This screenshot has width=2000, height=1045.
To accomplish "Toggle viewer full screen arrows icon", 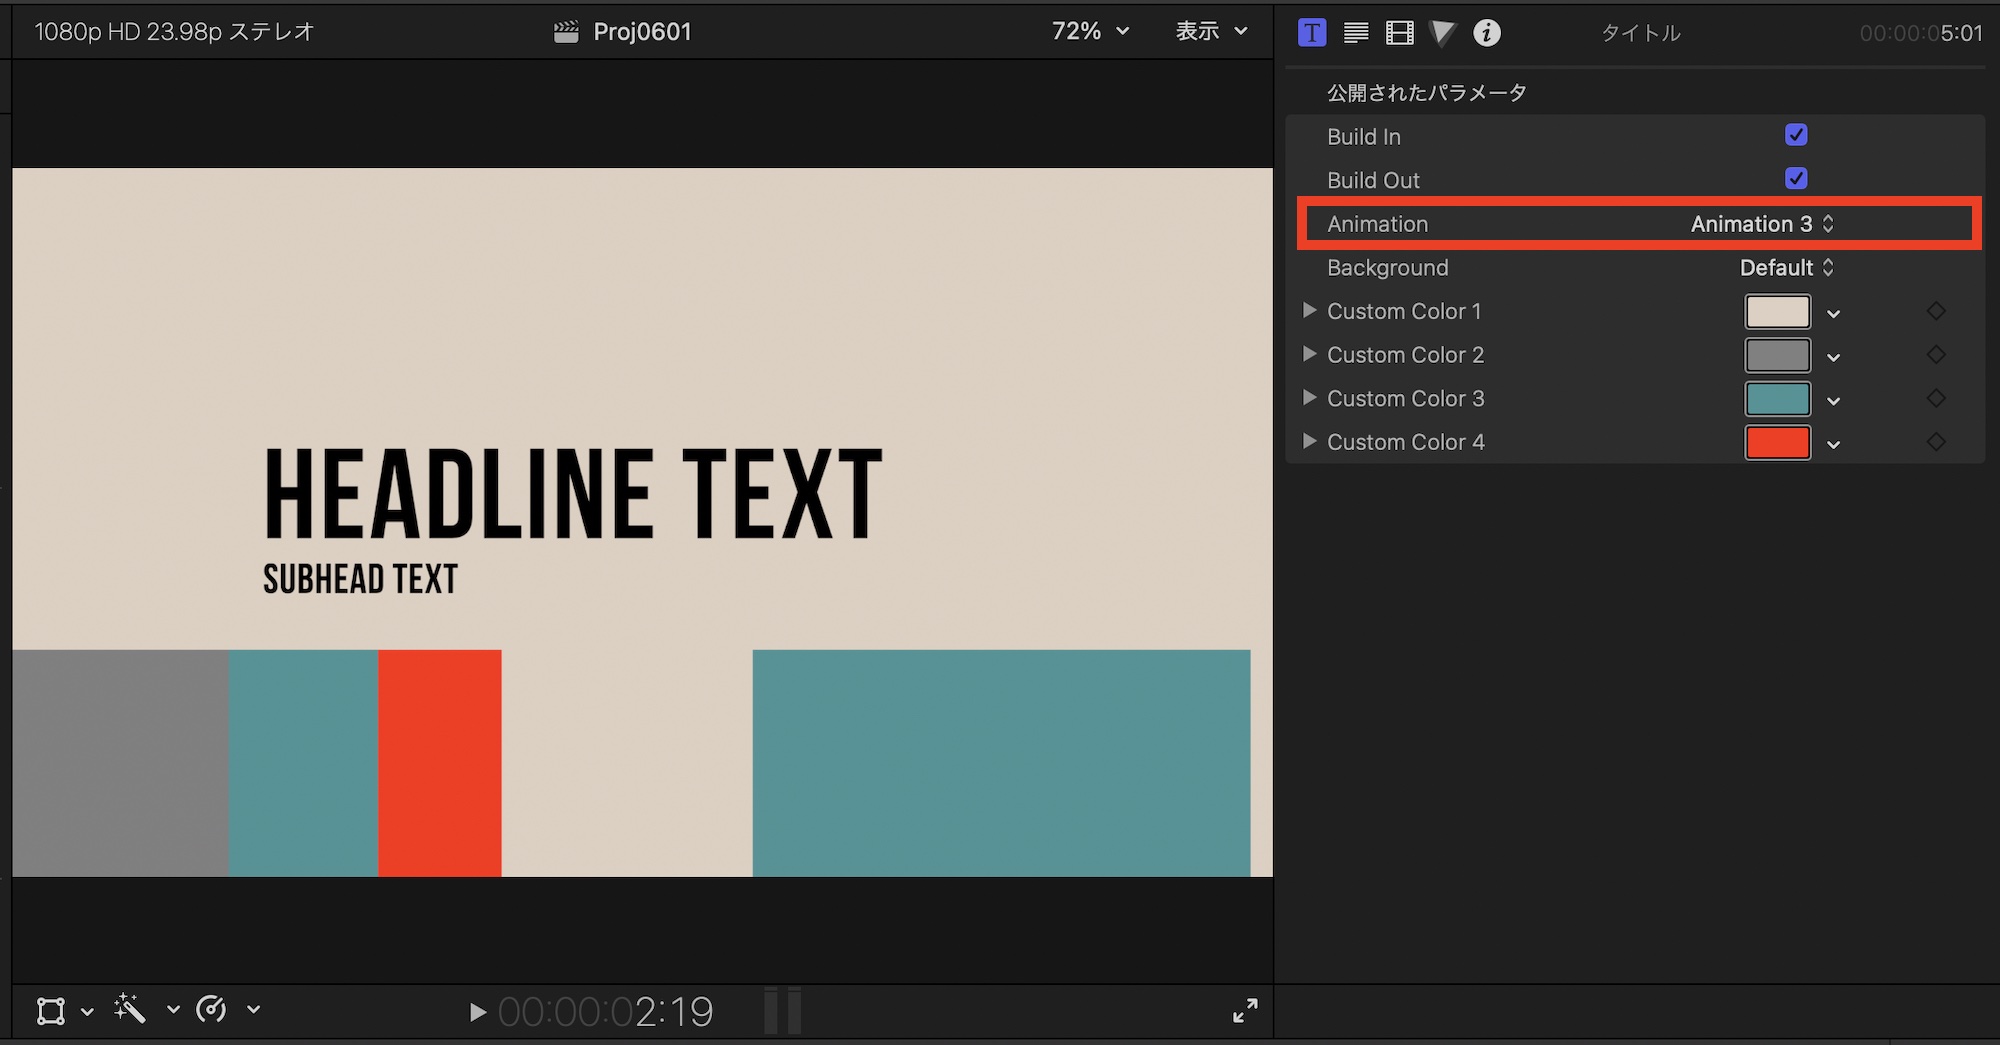I will tap(1245, 1011).
